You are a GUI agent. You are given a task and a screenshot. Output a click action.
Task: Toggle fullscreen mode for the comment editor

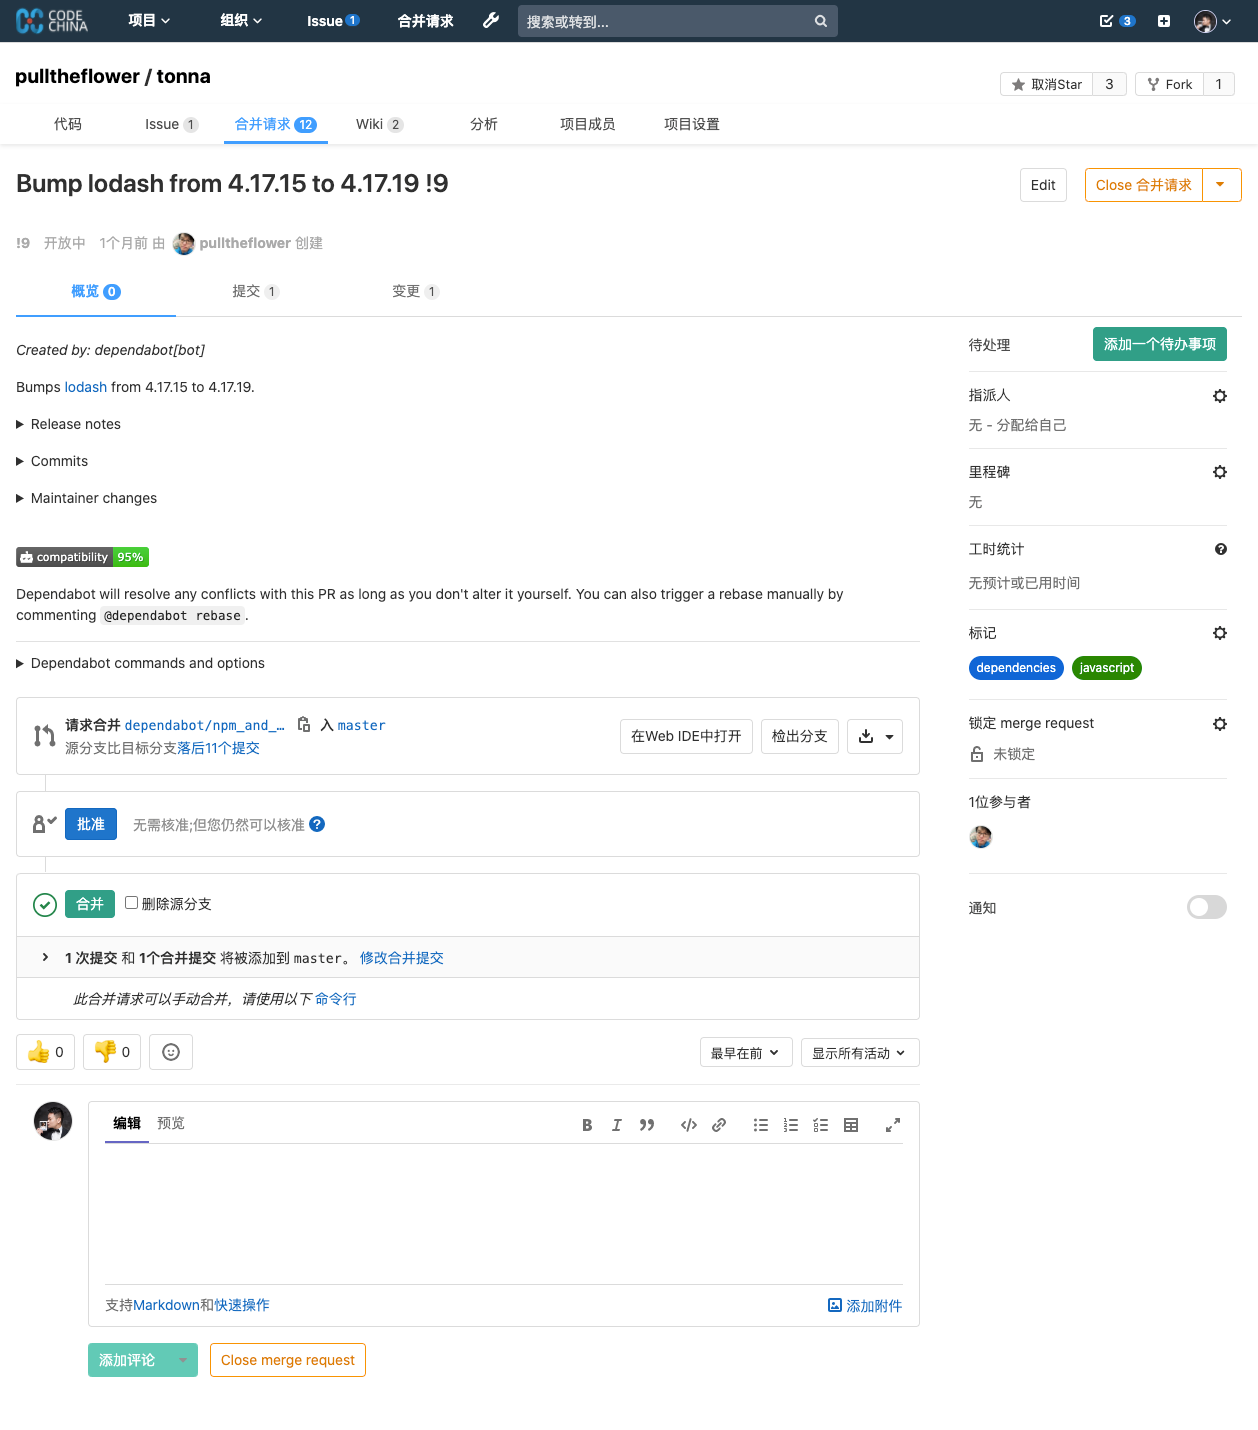[893, 1125]
